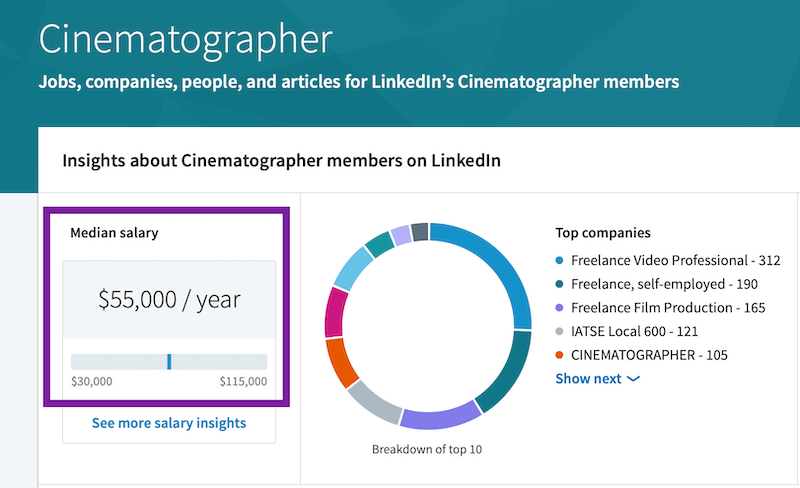Click the chevron arrow beside Show next
The image size is (800, 488).
(633, 379)
